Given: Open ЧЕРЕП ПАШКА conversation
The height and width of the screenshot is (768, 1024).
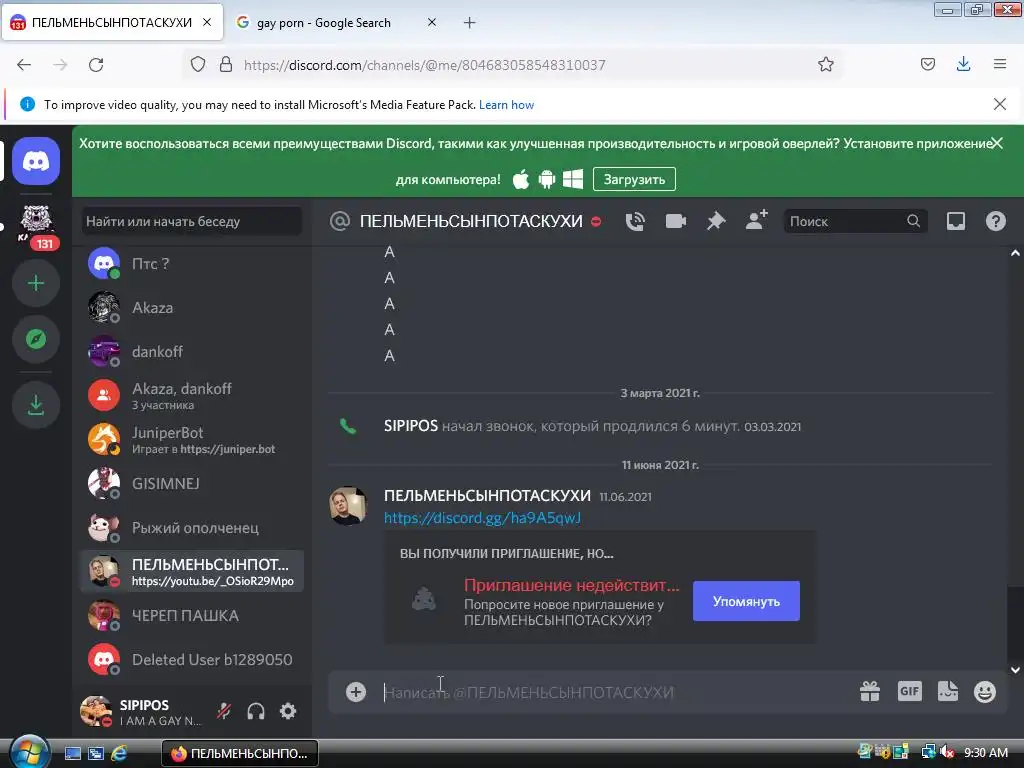Looking at the screenshot, I should click(192, 615).
